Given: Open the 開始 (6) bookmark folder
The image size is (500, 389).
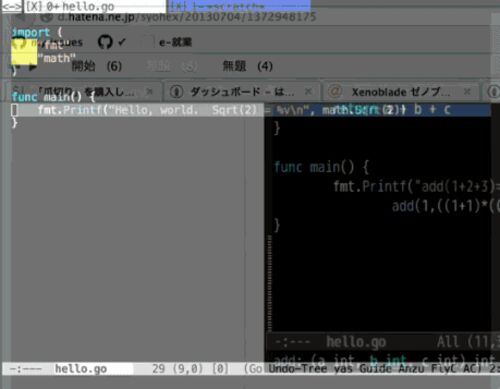Looking at the screenshot, I should tap(97, 66).
